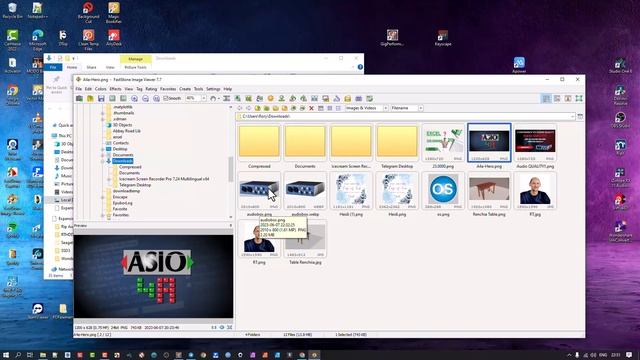The image size is (640, 360).
Task: Expand the .thumbnails folder node
Action: [x=103, y=113]
